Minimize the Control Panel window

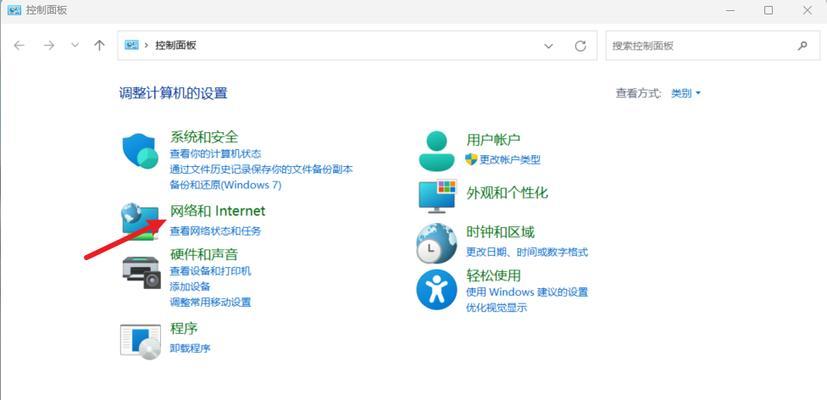(730, 10)
